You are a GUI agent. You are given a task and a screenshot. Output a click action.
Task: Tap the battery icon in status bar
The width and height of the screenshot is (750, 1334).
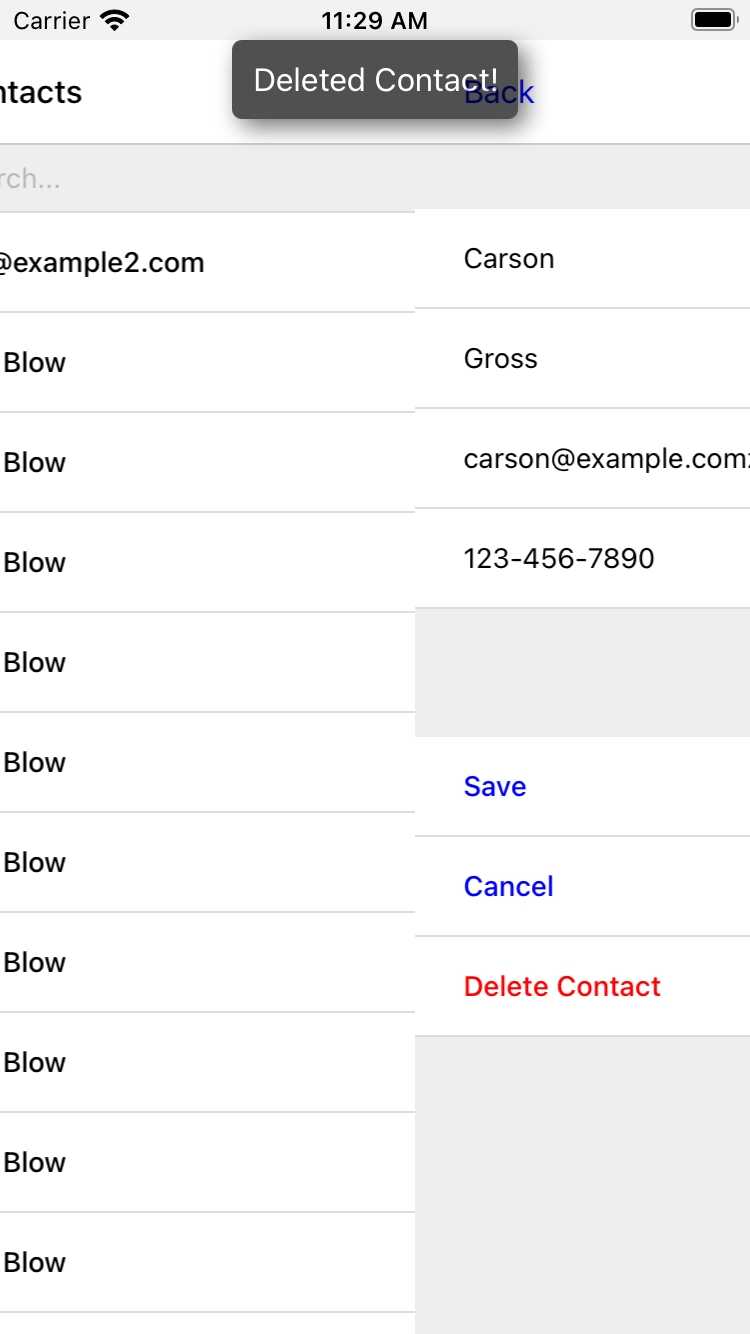pos(713,20)
